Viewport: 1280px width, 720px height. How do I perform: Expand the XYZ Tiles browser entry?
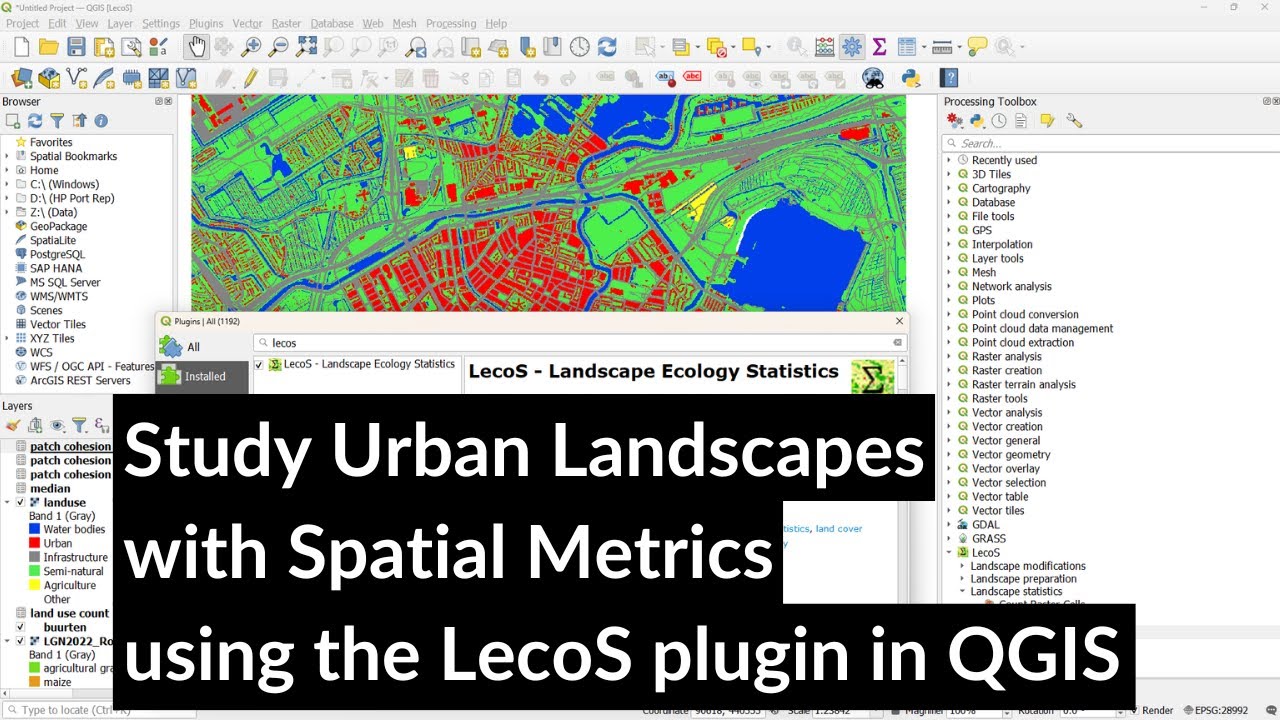[7, 338]
